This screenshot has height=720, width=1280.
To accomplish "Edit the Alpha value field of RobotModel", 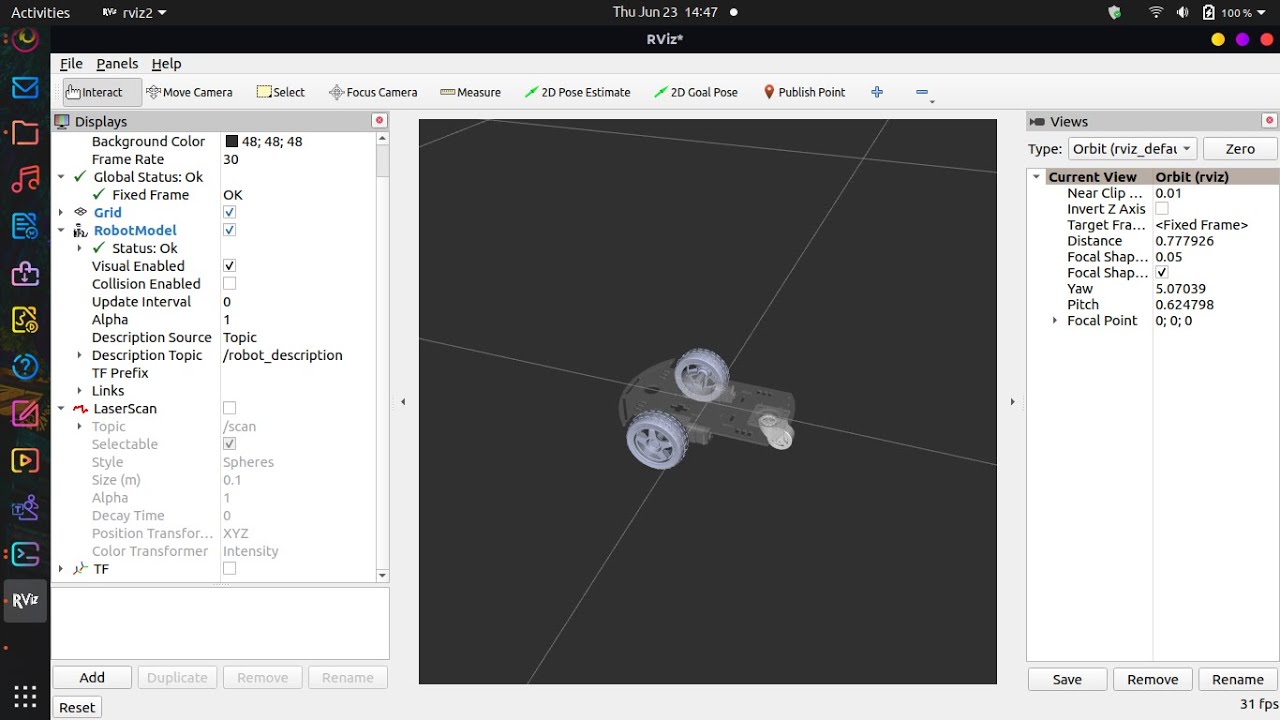I will coord(297,320).
